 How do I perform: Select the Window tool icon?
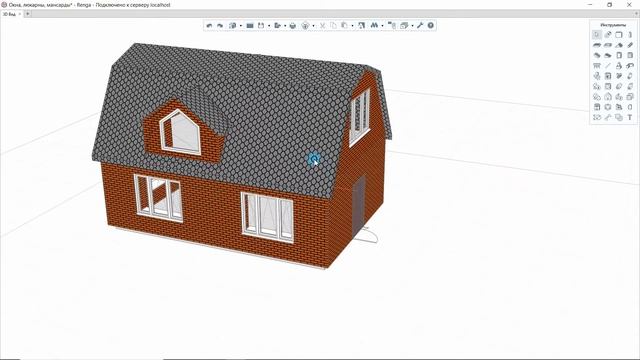(x=630, y=55)
